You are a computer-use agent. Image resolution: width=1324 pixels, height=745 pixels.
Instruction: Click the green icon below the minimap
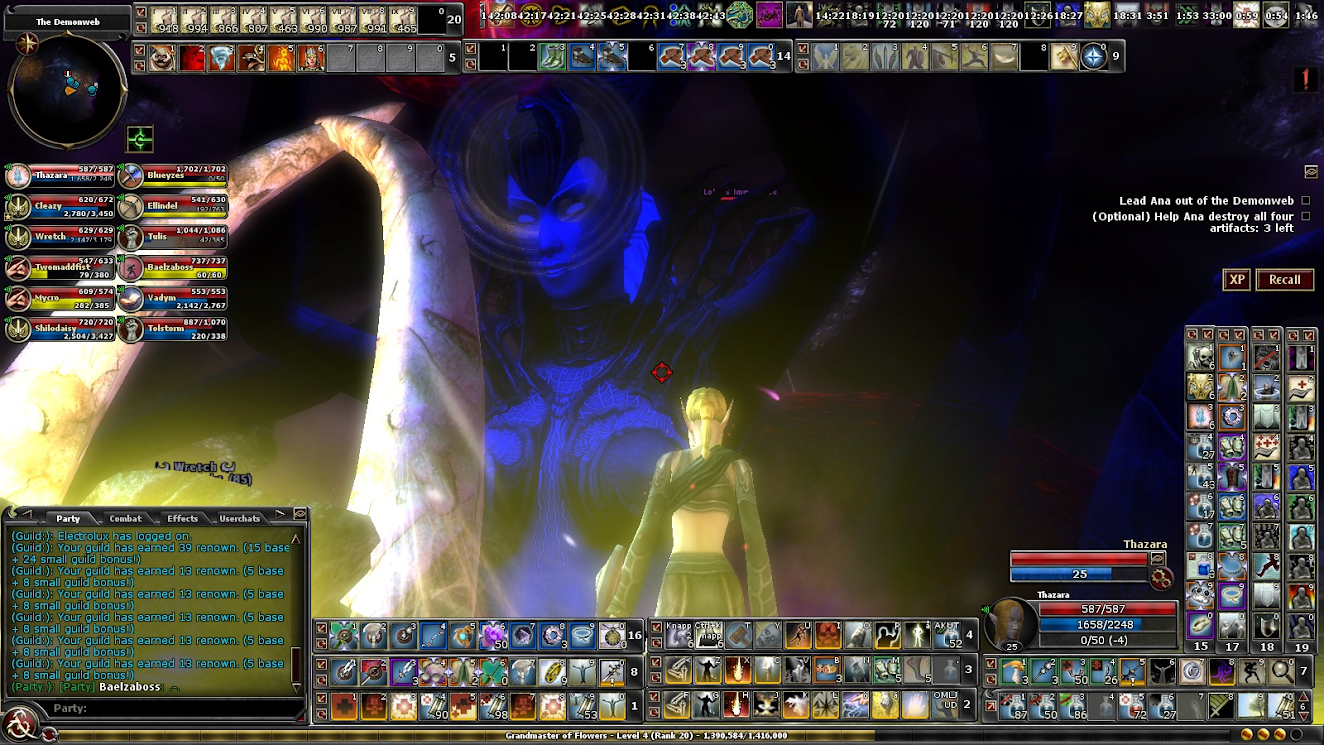pyautogui.click(x=140, y=139)
